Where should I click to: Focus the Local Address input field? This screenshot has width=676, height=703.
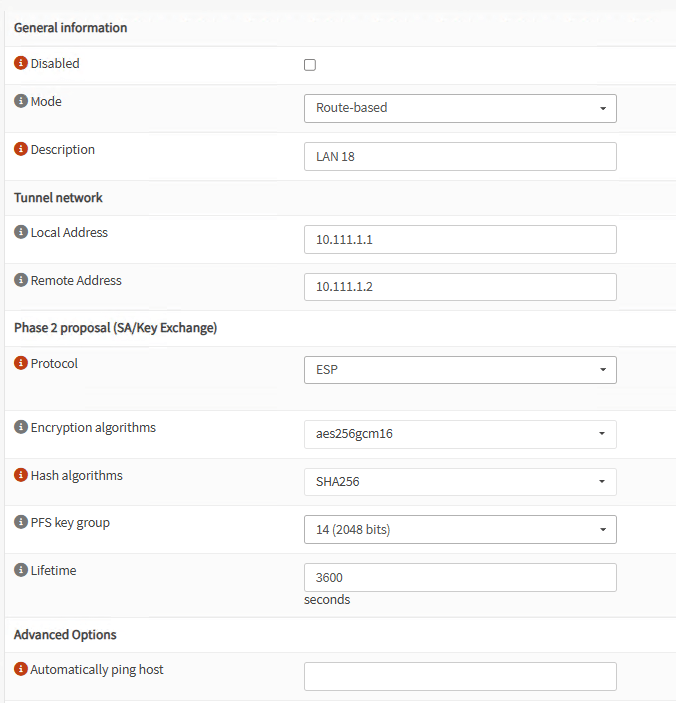460,240
